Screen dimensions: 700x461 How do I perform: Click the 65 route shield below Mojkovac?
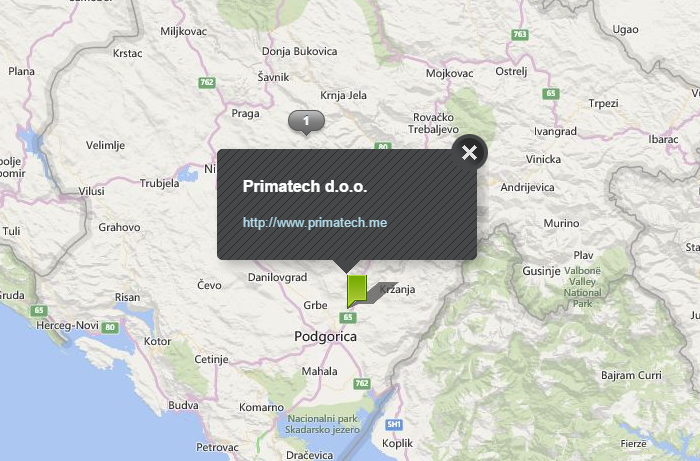click(549, 93)
